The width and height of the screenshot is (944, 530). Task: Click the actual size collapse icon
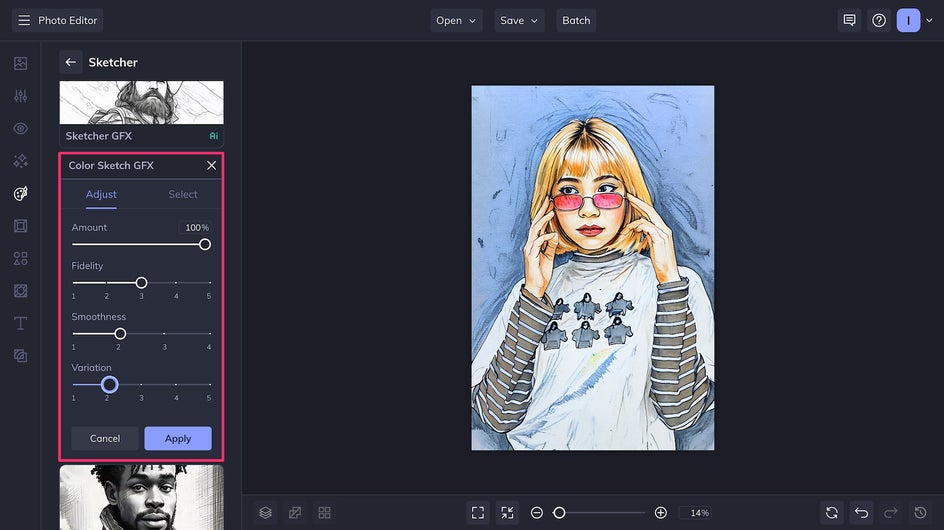(508, 513)
